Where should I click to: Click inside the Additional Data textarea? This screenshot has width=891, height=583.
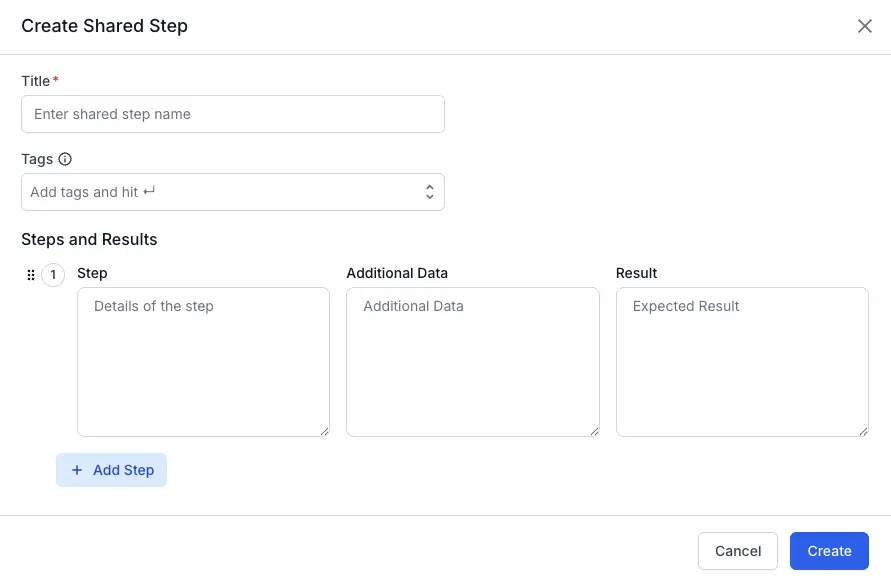click(x=472, y=360)
